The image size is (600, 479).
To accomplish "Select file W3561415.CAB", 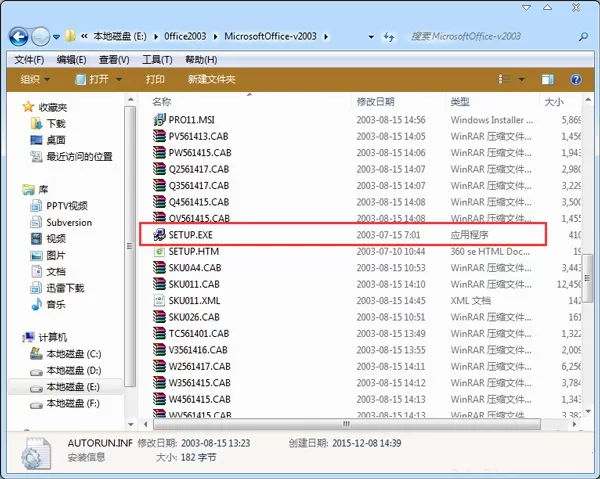I will 200,383.
